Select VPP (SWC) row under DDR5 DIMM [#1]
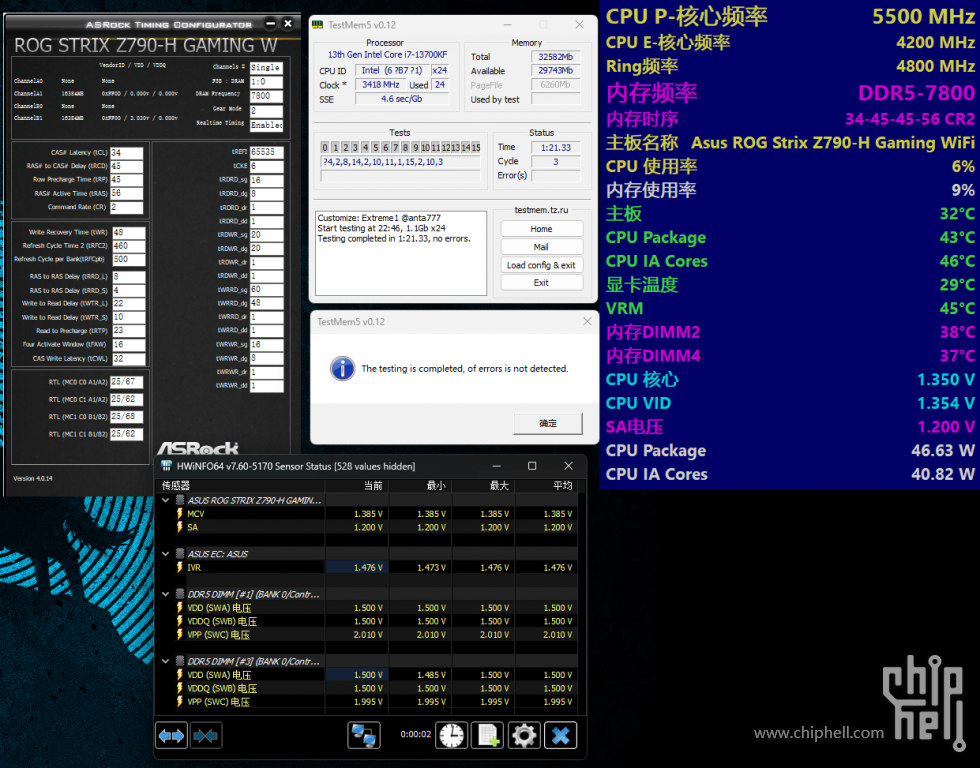The image size is (980, 768). point(218,635)
